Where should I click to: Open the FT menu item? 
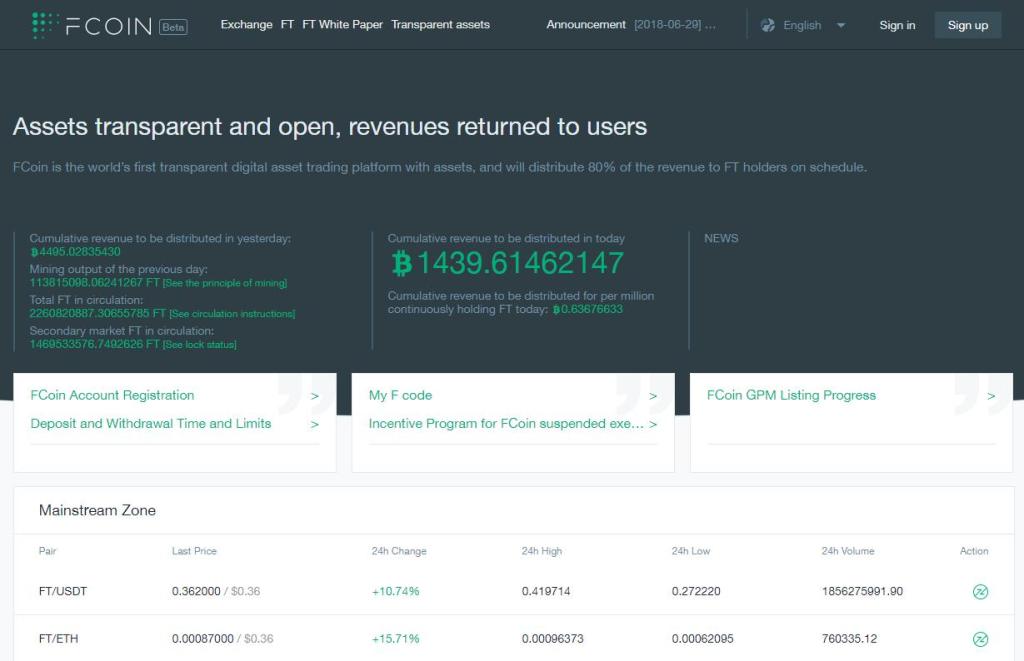click(287, 25)
